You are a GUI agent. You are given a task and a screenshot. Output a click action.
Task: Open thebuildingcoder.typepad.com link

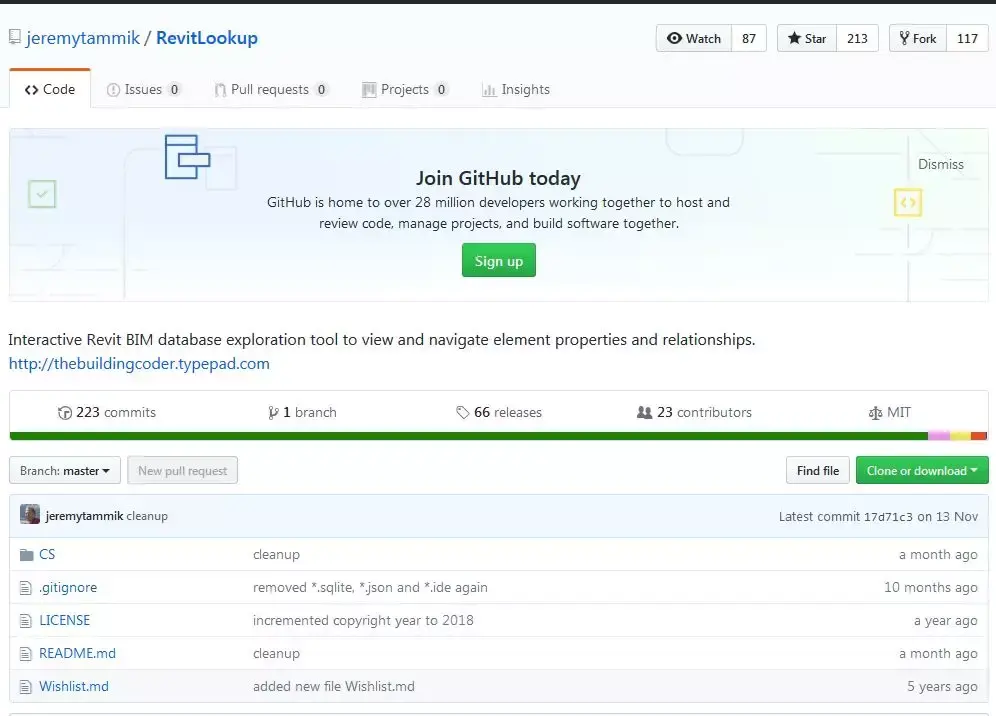(139, 364)
